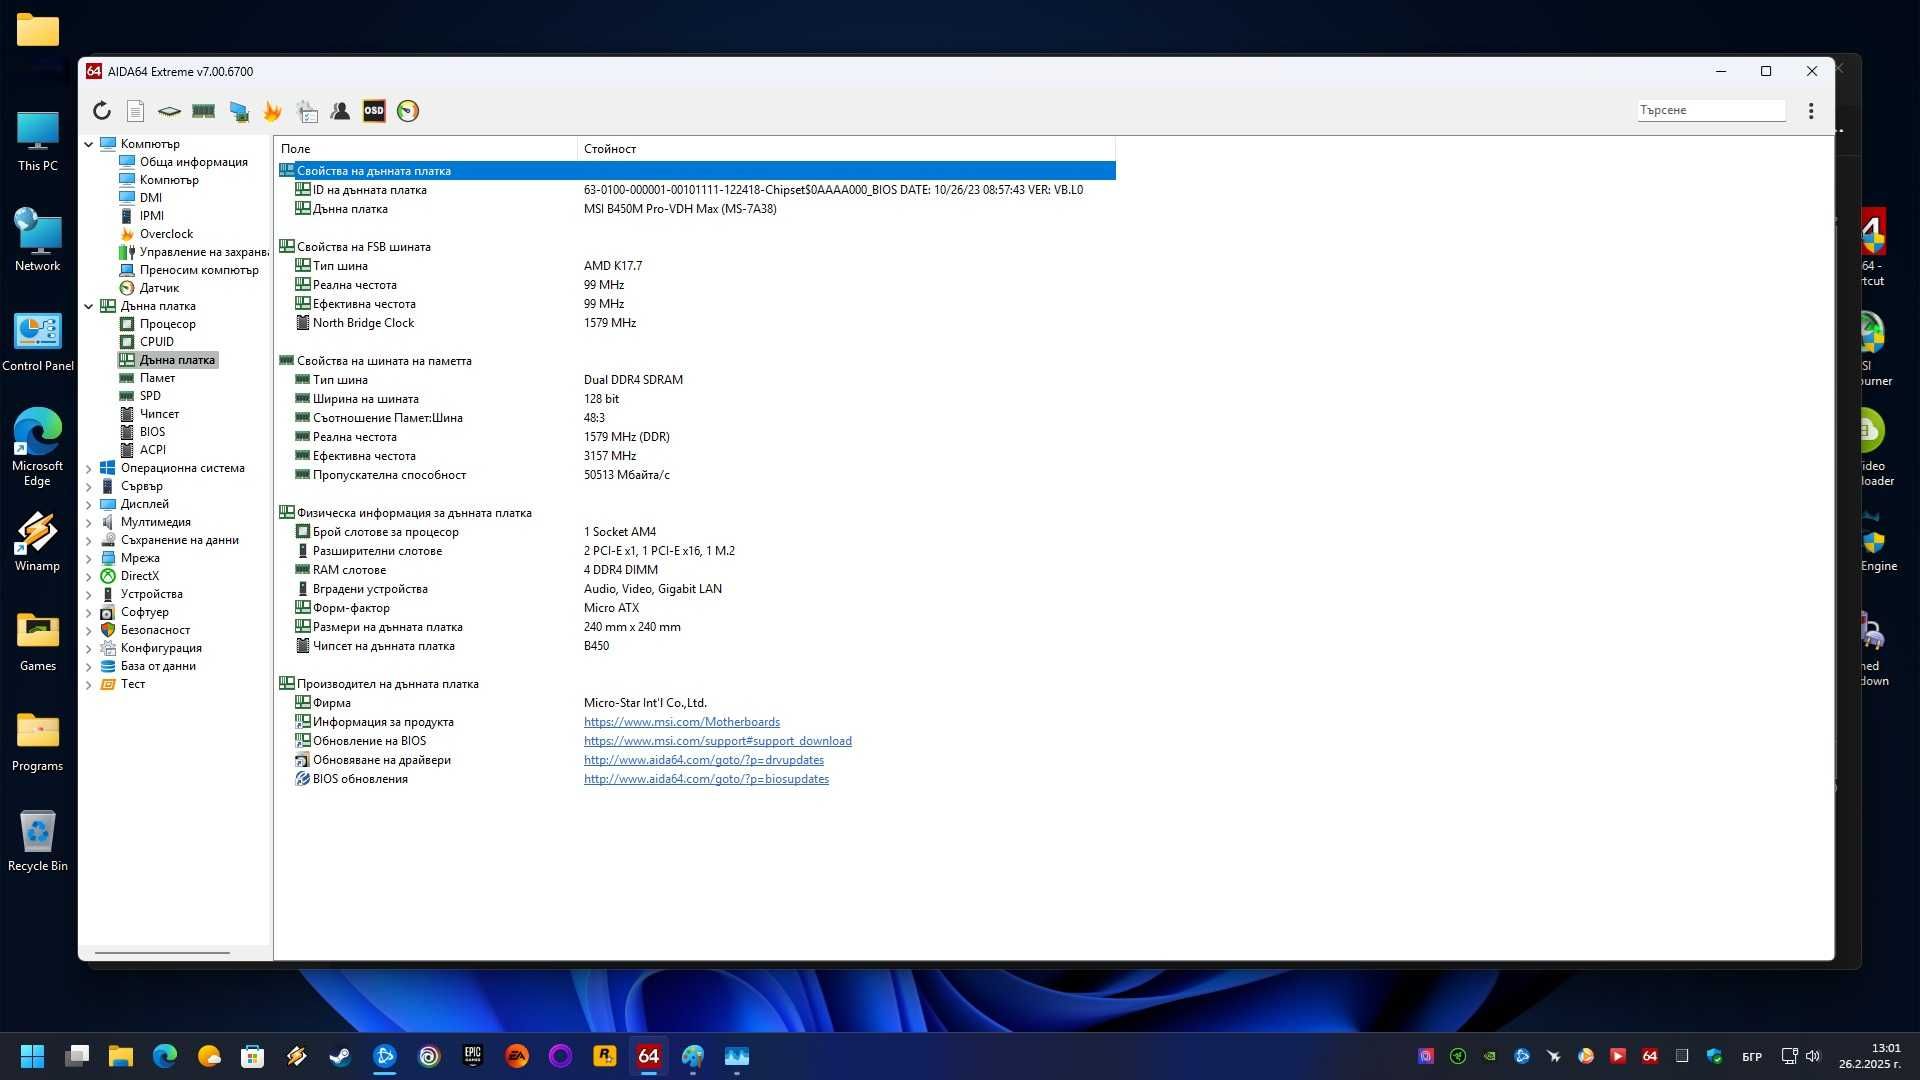The width and height of the screenshot is (1920, 1080).
Task: Click the AIDA64 taskbar icon
Action: coord(649,1056)
